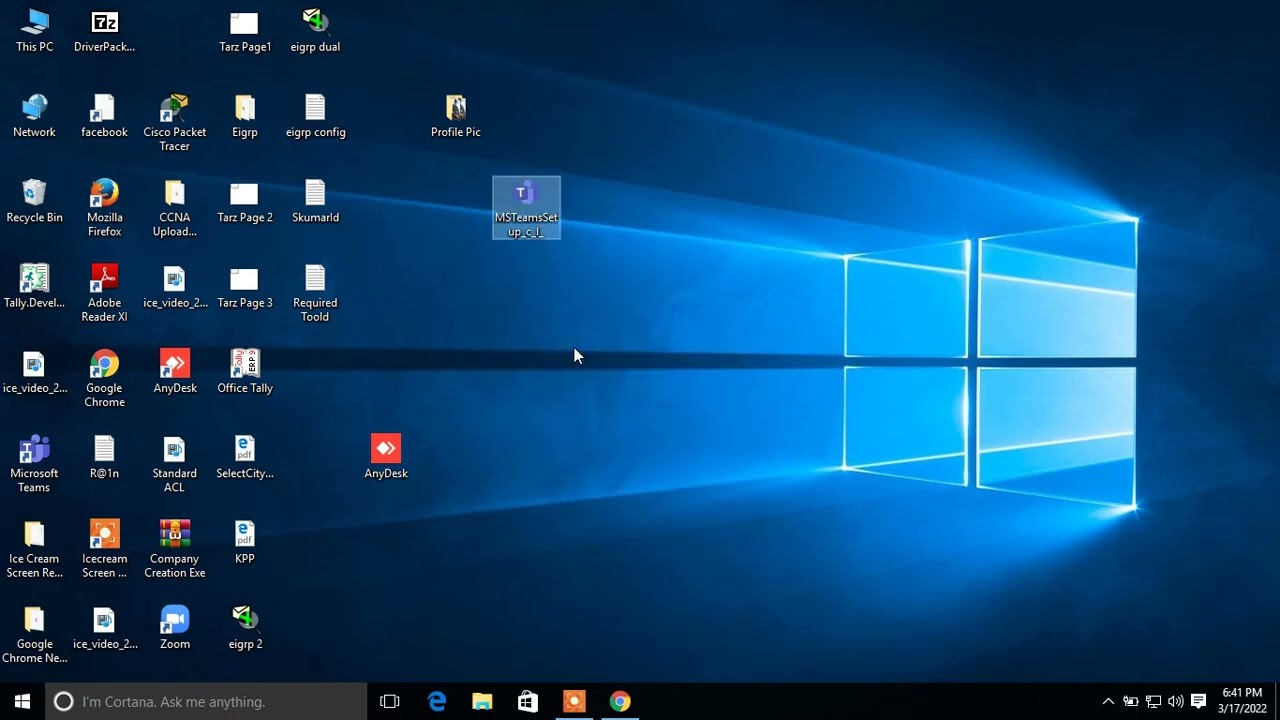This screenshot has height=720, width=1280.
Task: Select the MSTeamsSetup installer icon
Action: [526, 208]
